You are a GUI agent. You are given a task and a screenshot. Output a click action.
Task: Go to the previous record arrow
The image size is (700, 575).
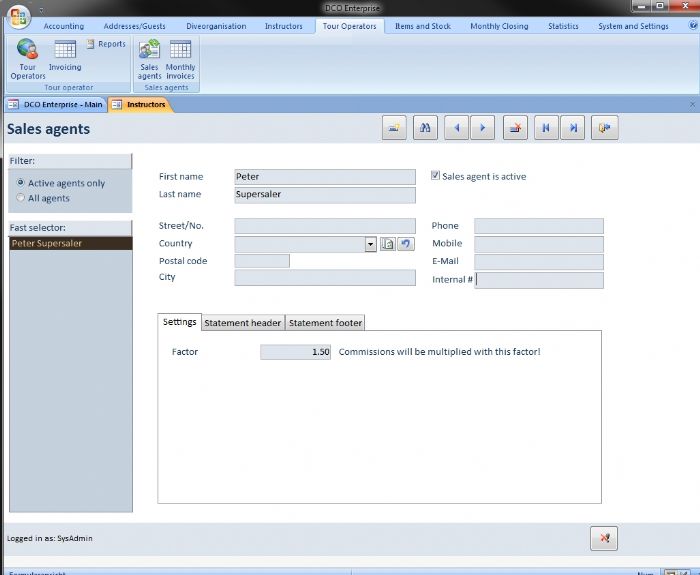coord(456,128)
